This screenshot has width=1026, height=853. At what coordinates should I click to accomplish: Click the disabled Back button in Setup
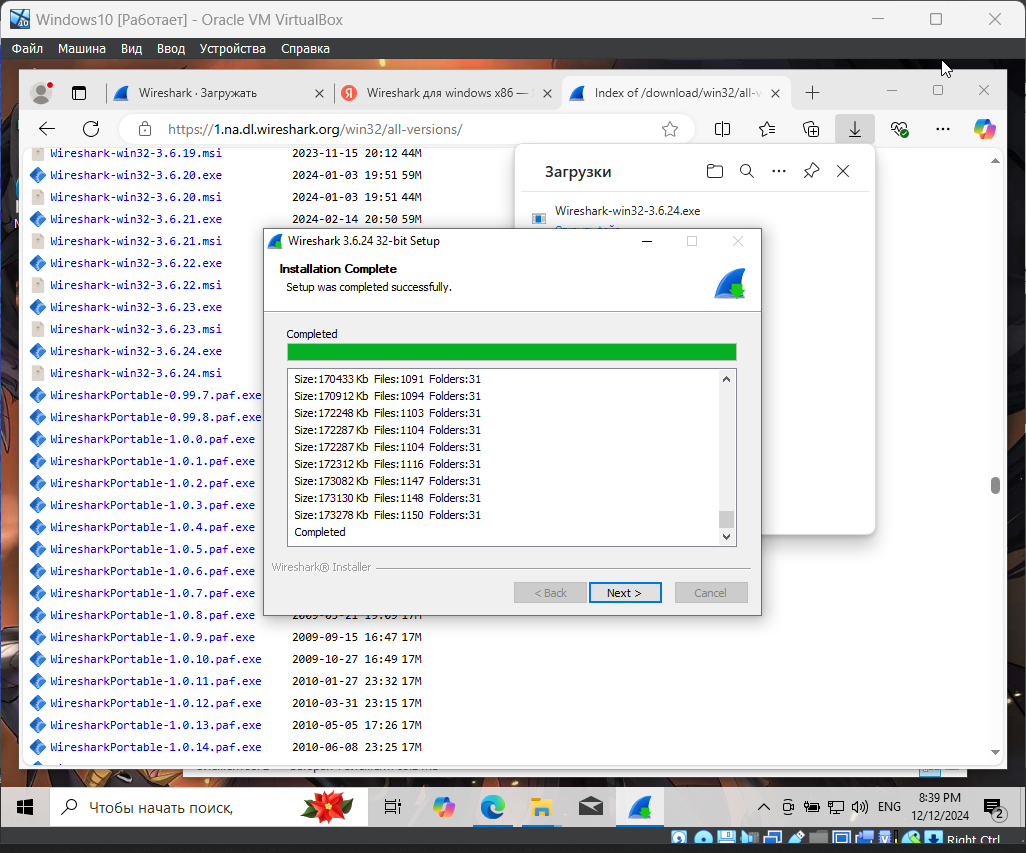point(550,593)
